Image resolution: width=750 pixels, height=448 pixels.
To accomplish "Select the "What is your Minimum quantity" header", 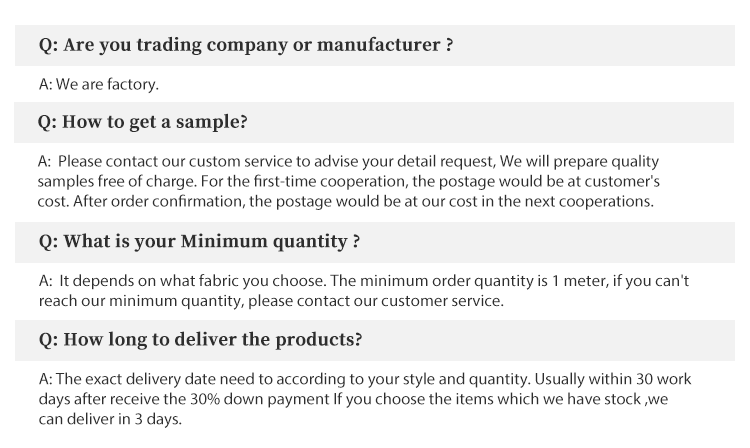I will pos(198,241).
